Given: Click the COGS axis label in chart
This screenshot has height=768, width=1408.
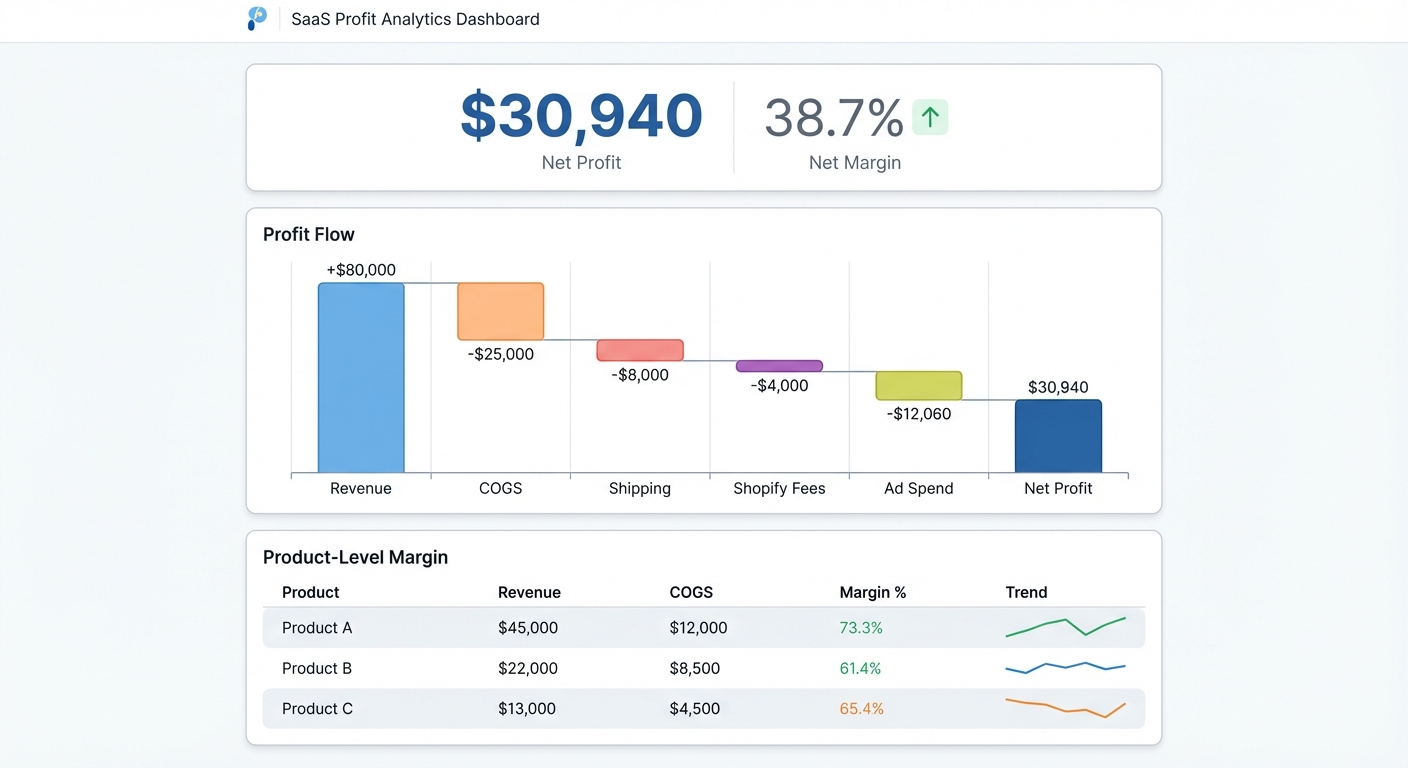Looking at the screenshot, I should 501,488.
